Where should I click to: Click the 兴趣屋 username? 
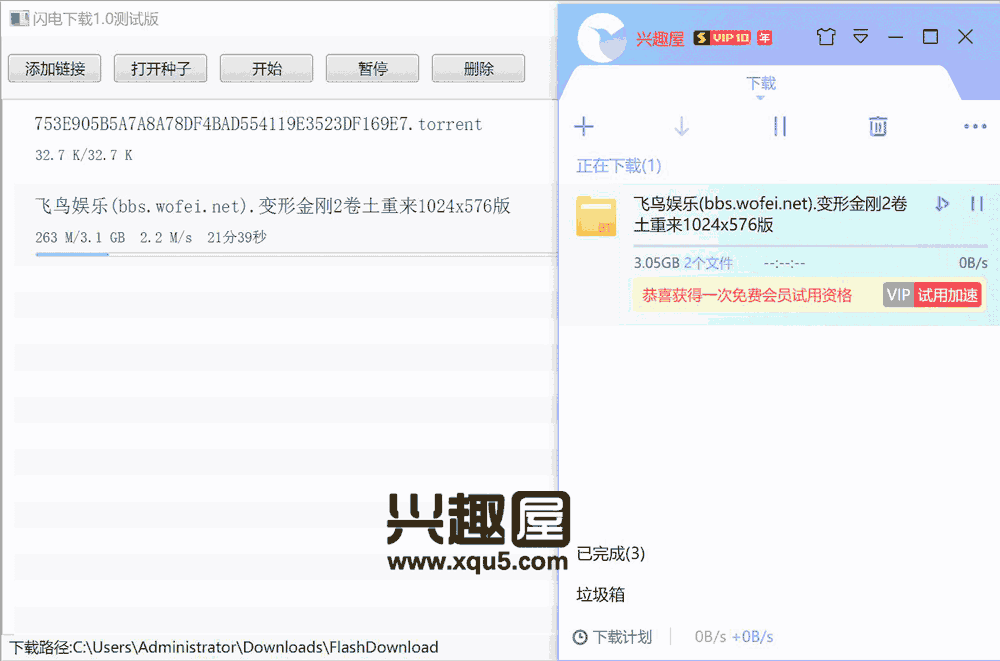tap(659, 38)
